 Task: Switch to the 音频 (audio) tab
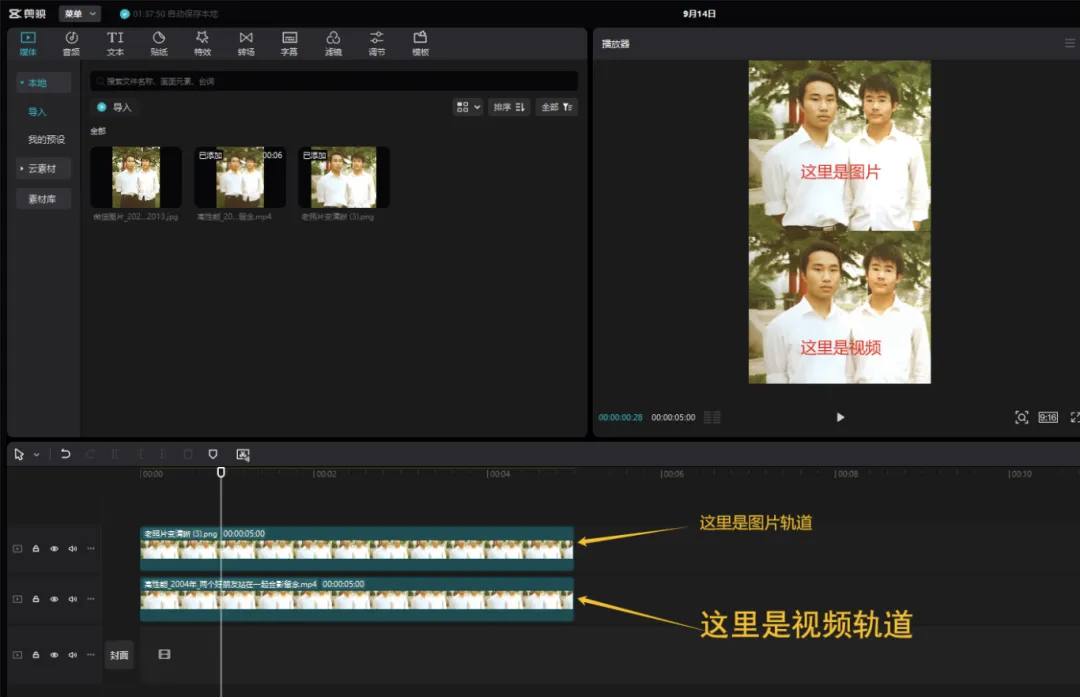pos(71,43)
